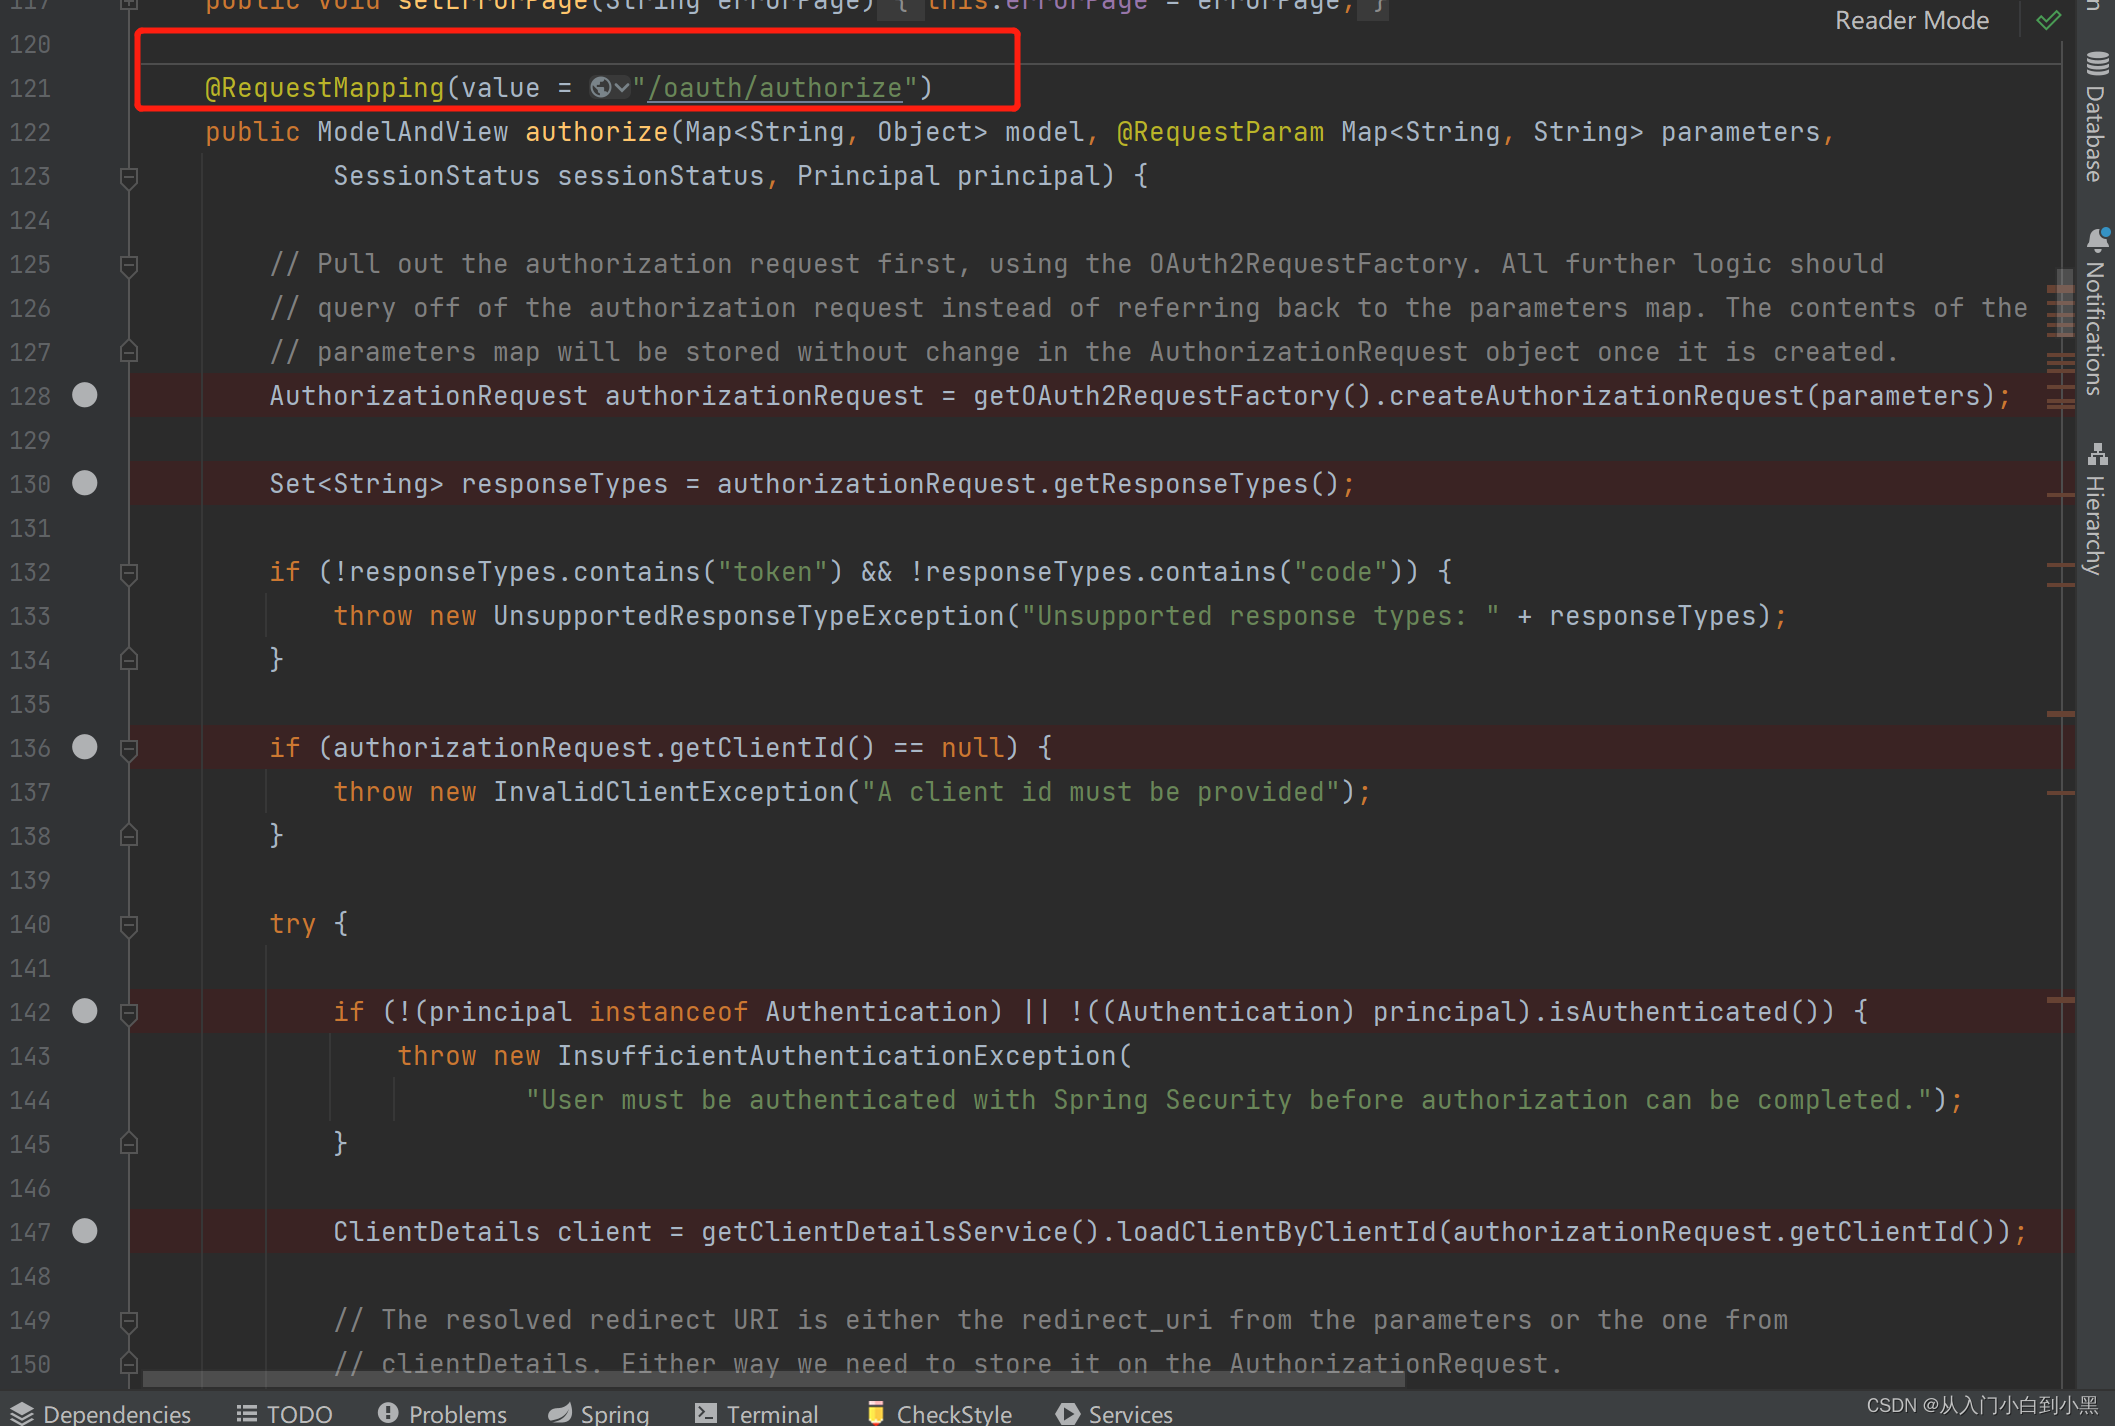Click InvalidClientException on line 137
The width and height of the screenshot is (2115, 1426).
669,792
